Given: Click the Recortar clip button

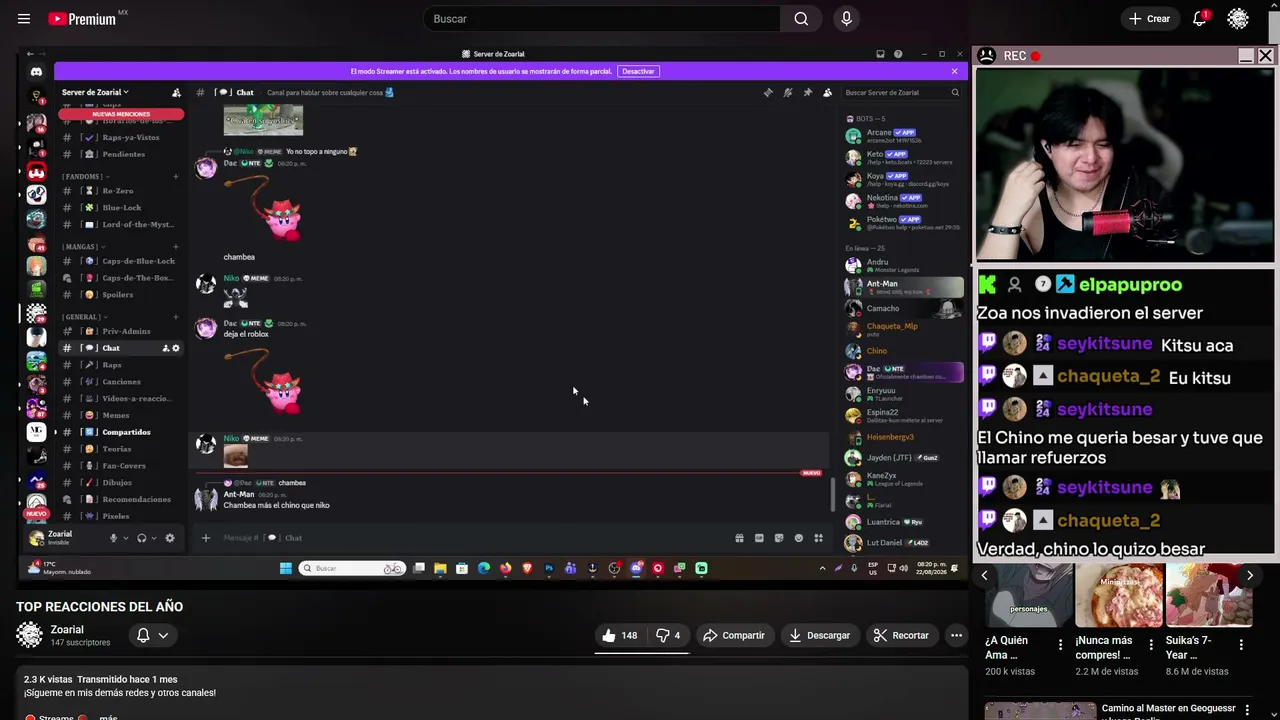Looking at the screenshot, I should [x=901, y=635].
